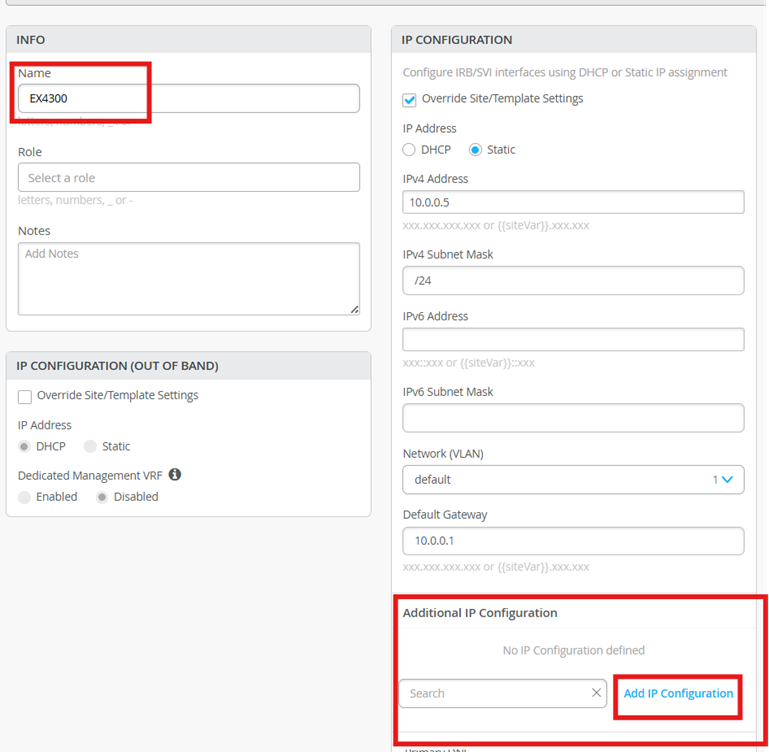This screenshot has height=752, width=769.
Task: Expand the Network (VLAN) dropdown arrow
Action: tap(727, 480)
